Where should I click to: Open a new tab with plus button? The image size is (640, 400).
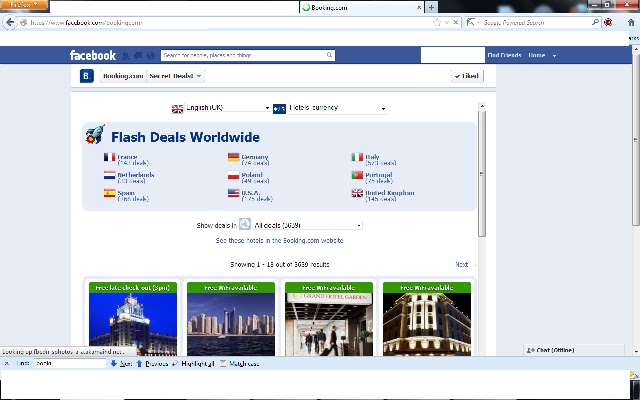click(x=431, y=7)
